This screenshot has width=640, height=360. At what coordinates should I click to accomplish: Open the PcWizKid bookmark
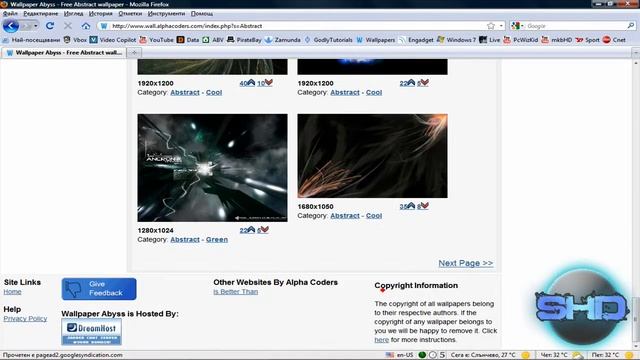(520, 40)
